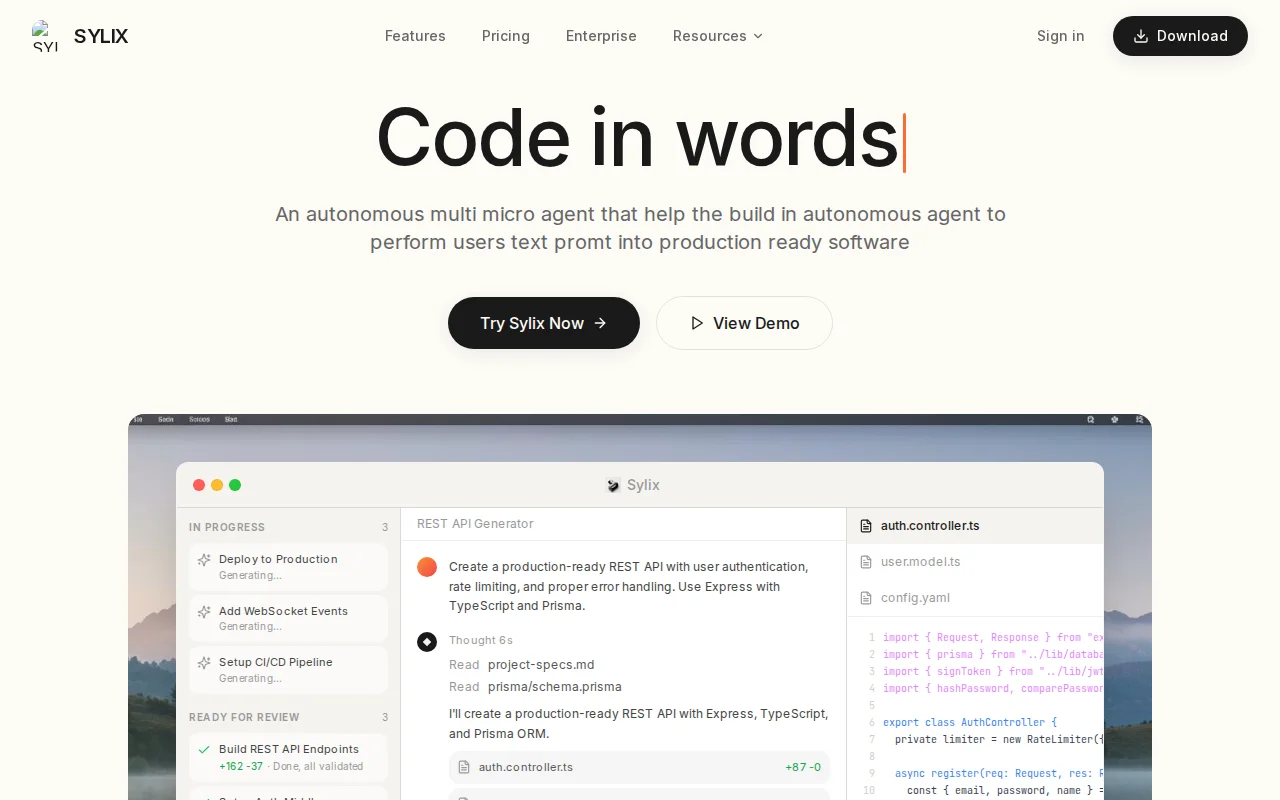Click yellow minimize dot of Sylix window
This screenshot has width=1280, height=800.
click(217, 485)
